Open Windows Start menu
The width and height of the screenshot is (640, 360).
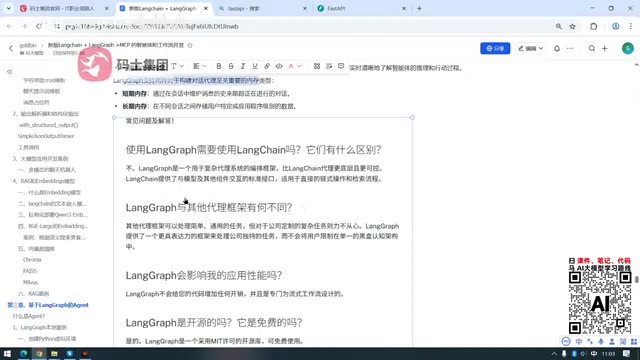tap(7, 353)
